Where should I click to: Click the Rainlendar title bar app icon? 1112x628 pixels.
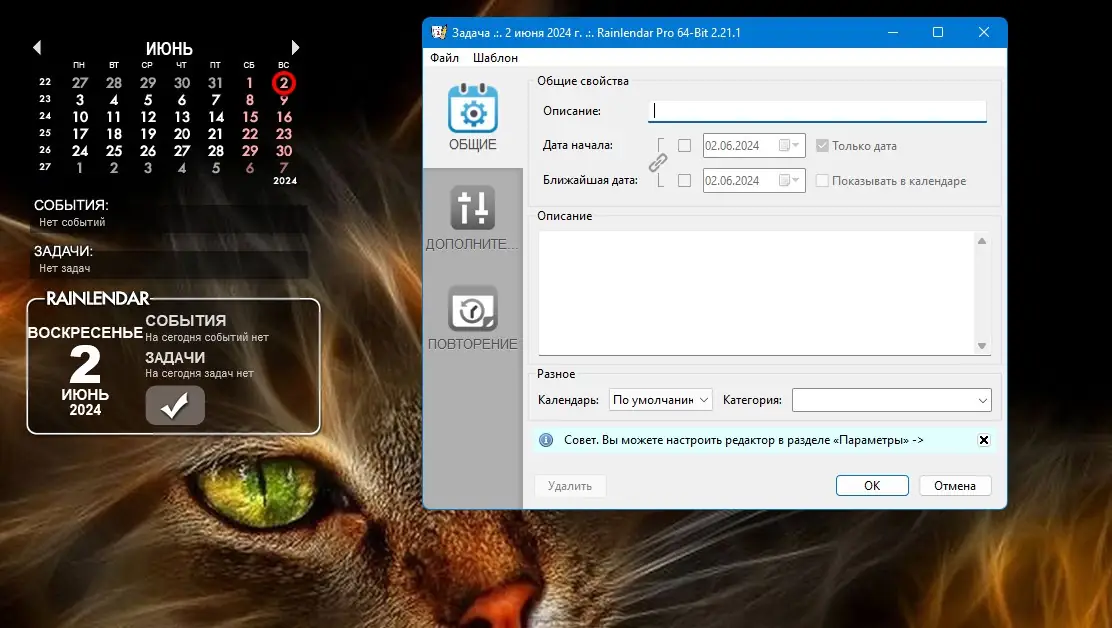[439, 33]
